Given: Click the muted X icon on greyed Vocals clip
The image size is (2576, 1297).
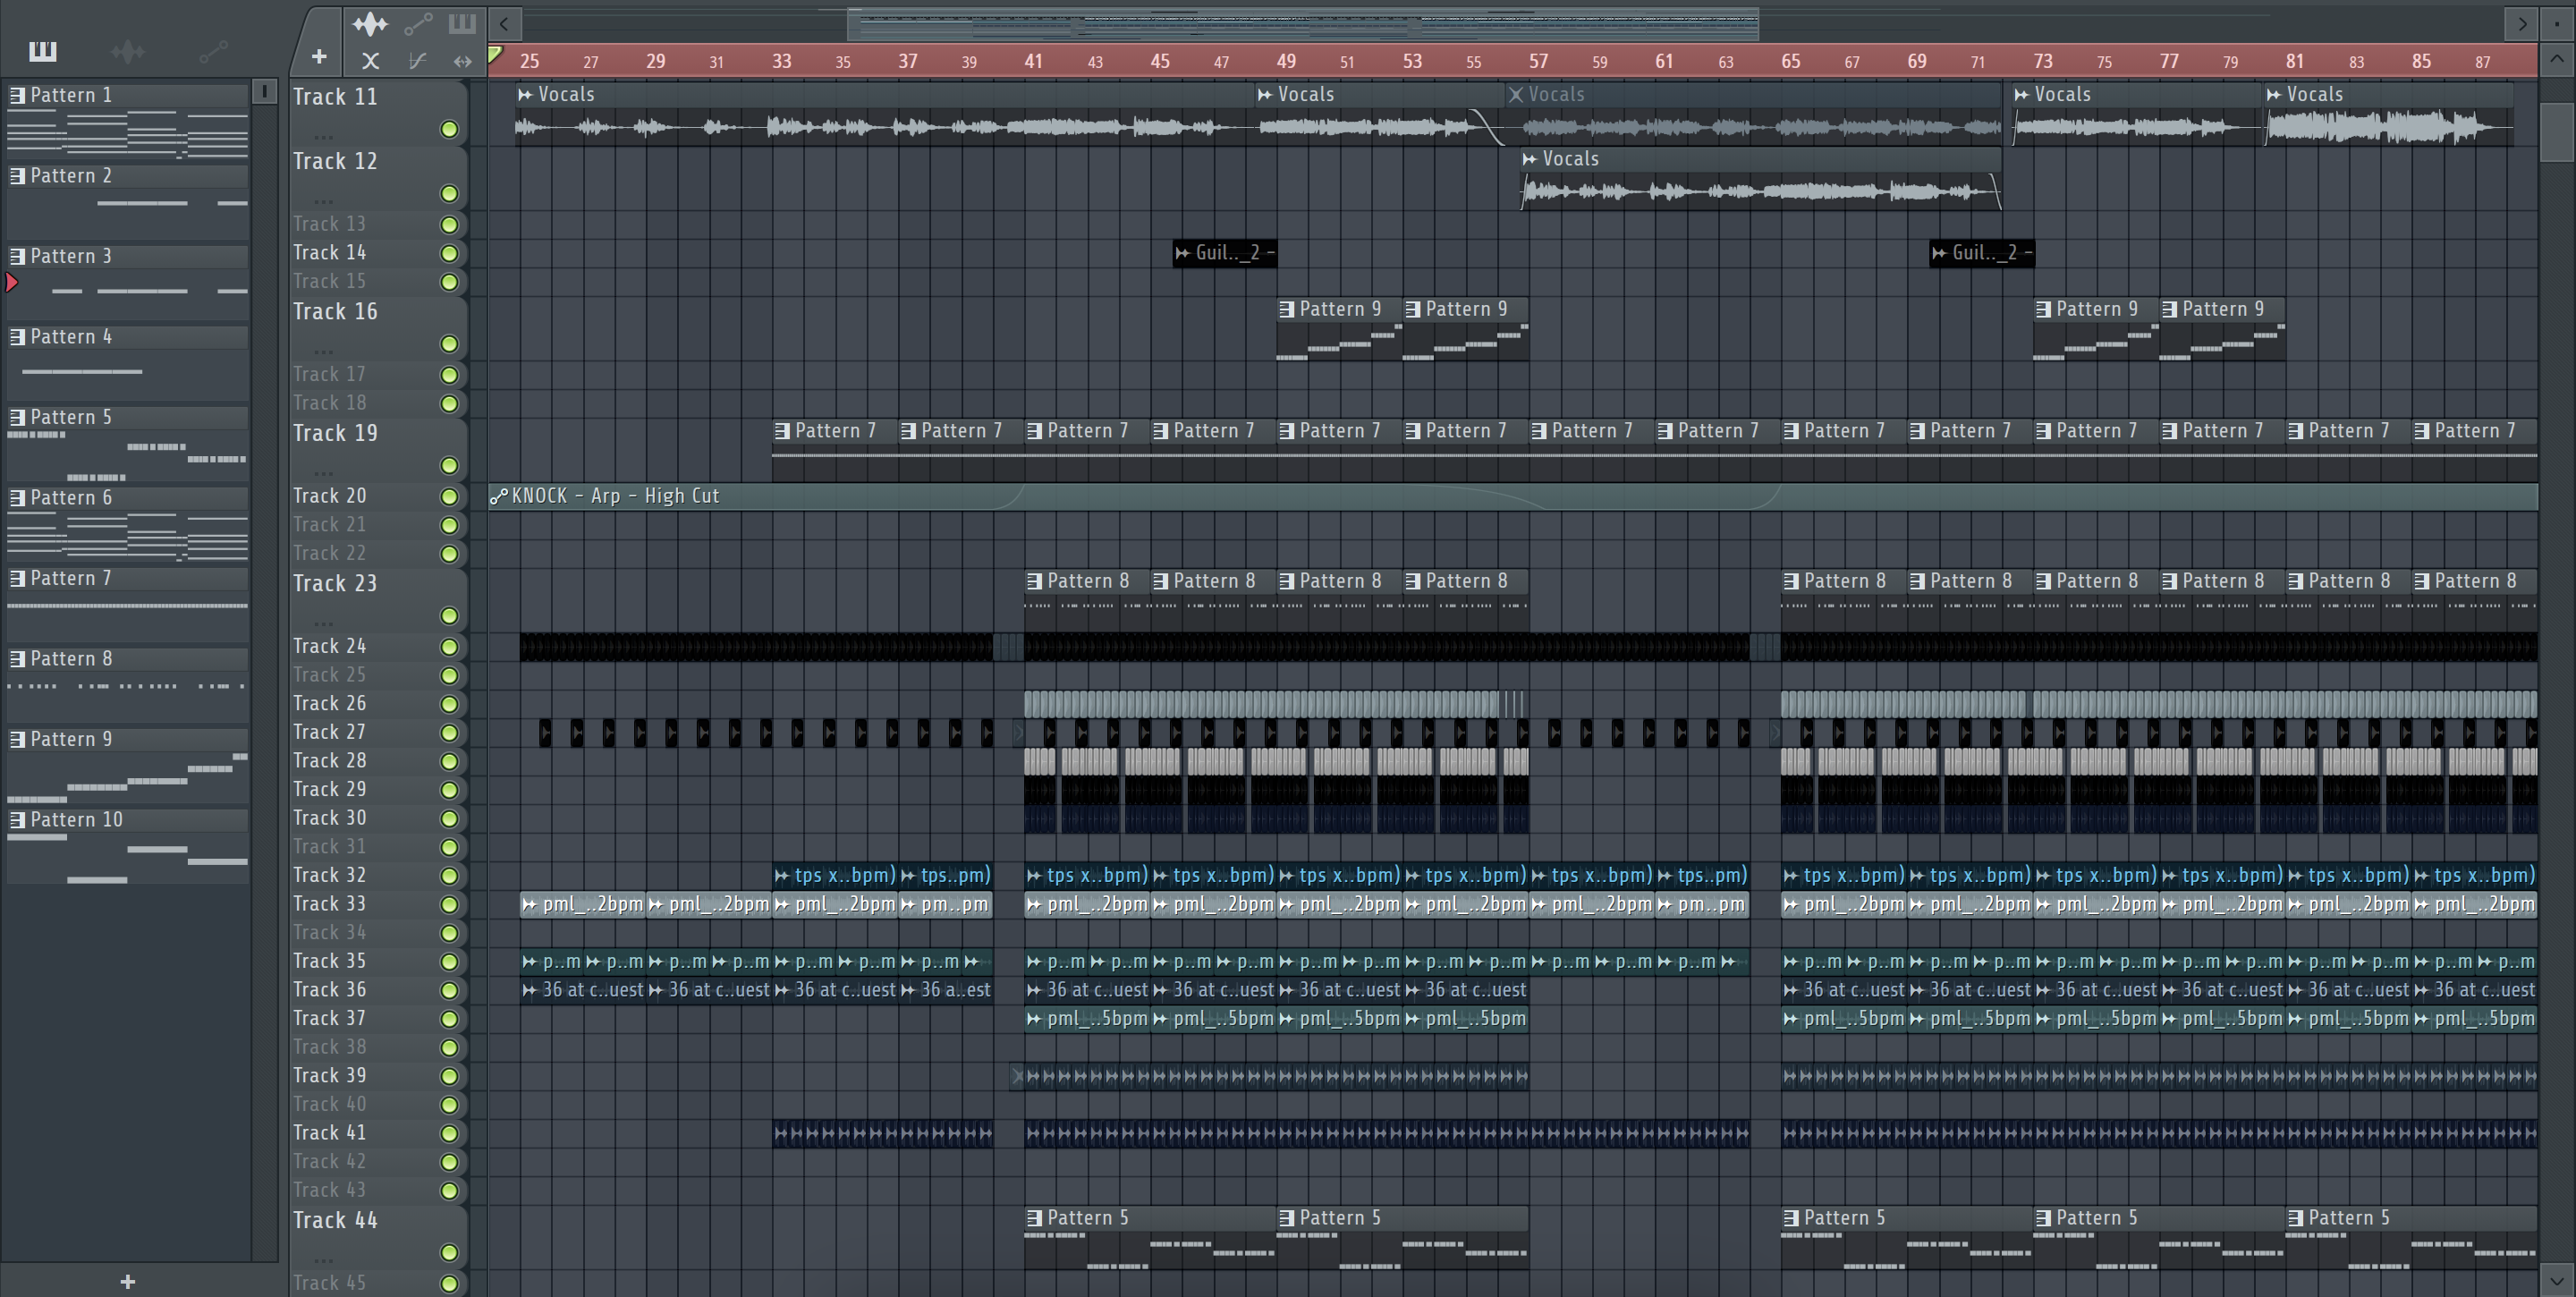Looking at the screenshot, I should pos(1516,94).
